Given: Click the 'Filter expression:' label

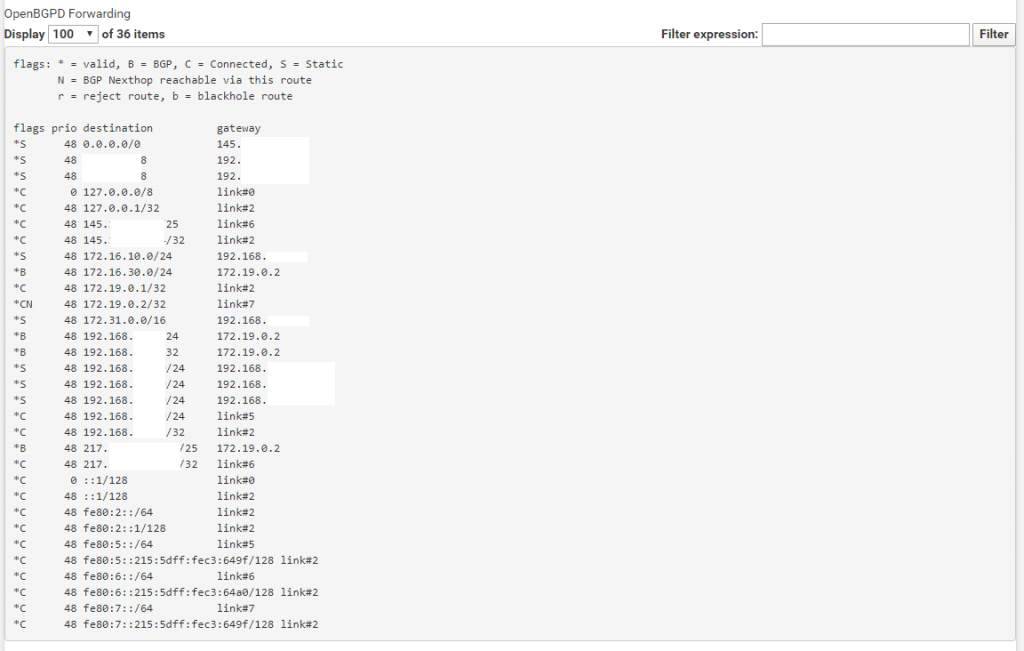Looking at the screenshot, I should coord(709,34).
